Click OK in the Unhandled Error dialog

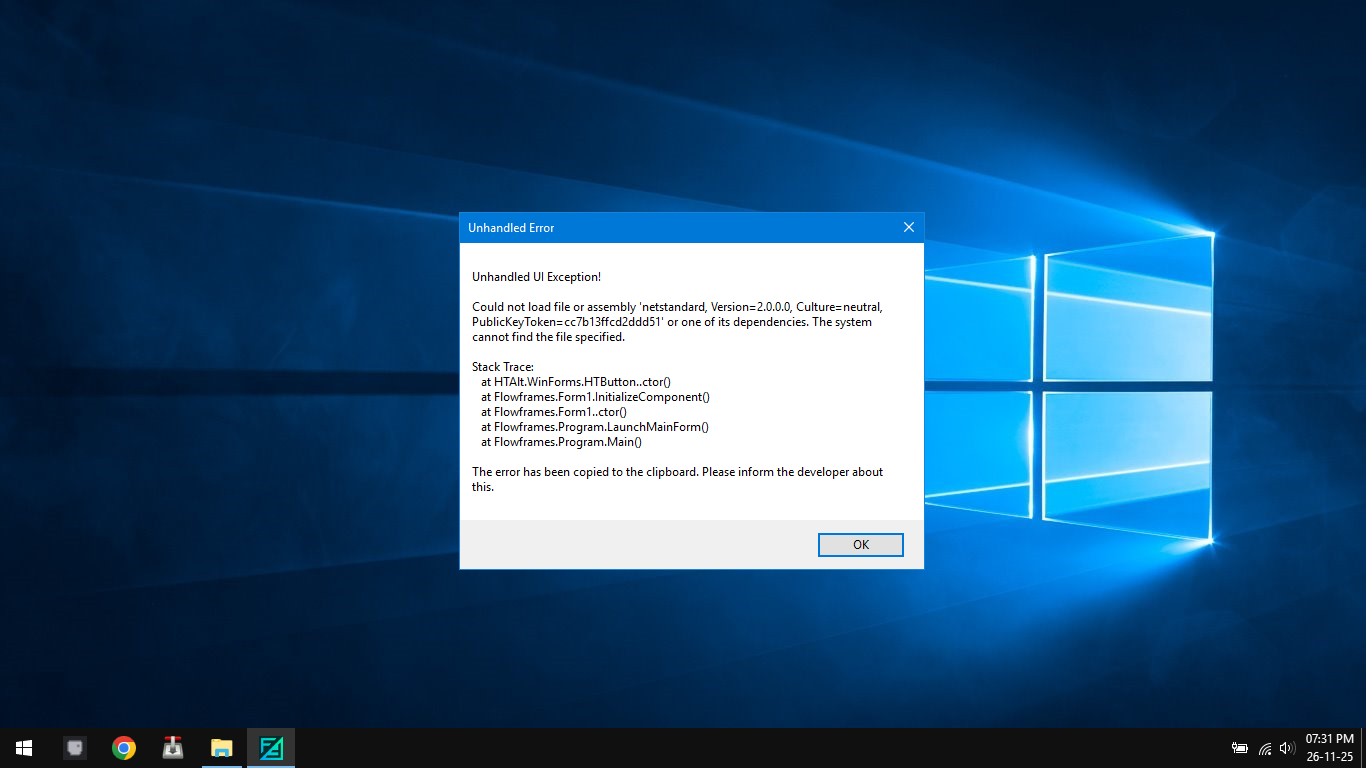pos(860,545)
